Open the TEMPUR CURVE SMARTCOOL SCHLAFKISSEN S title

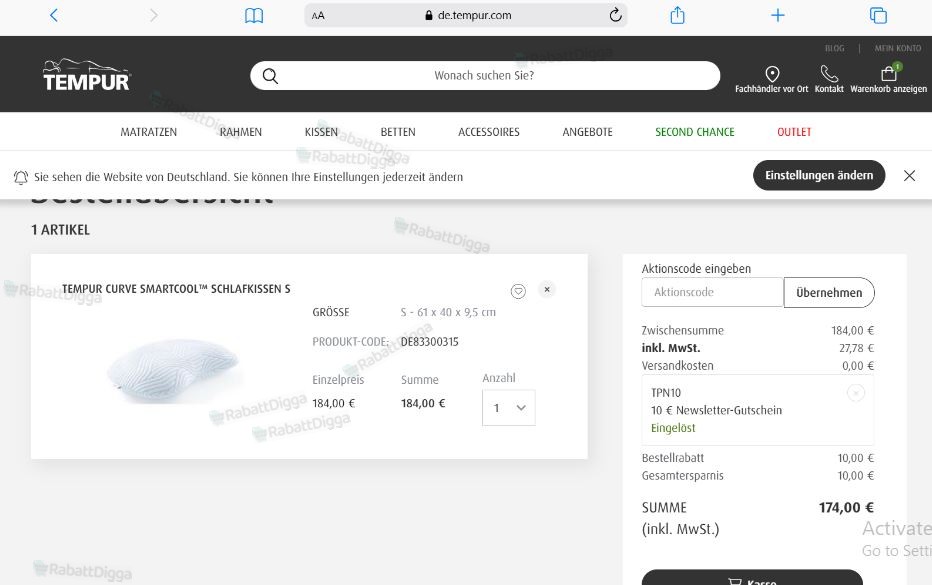coord(177,289)
